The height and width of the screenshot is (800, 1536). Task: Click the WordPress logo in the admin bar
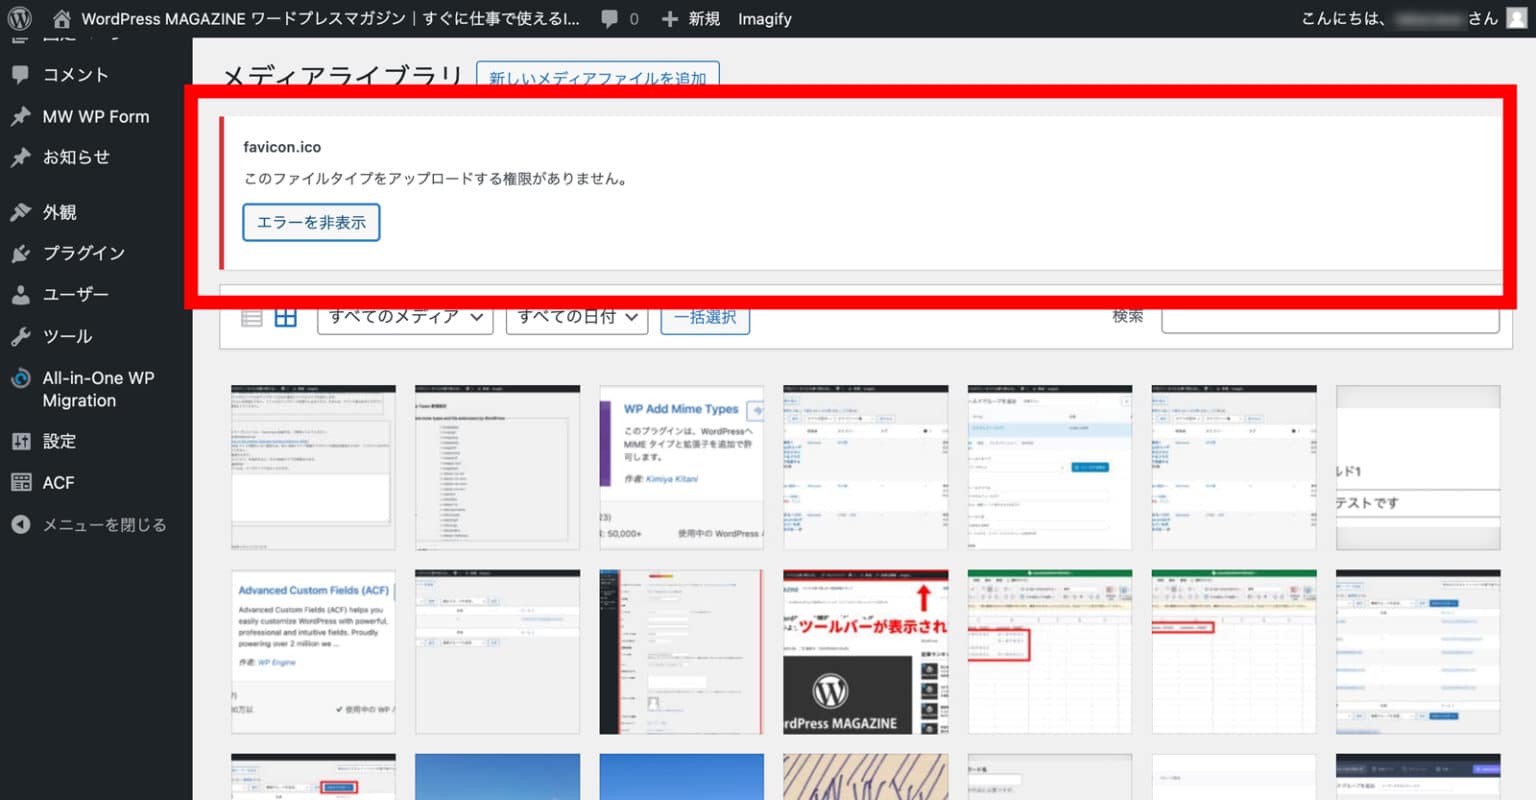click(20, 17)
